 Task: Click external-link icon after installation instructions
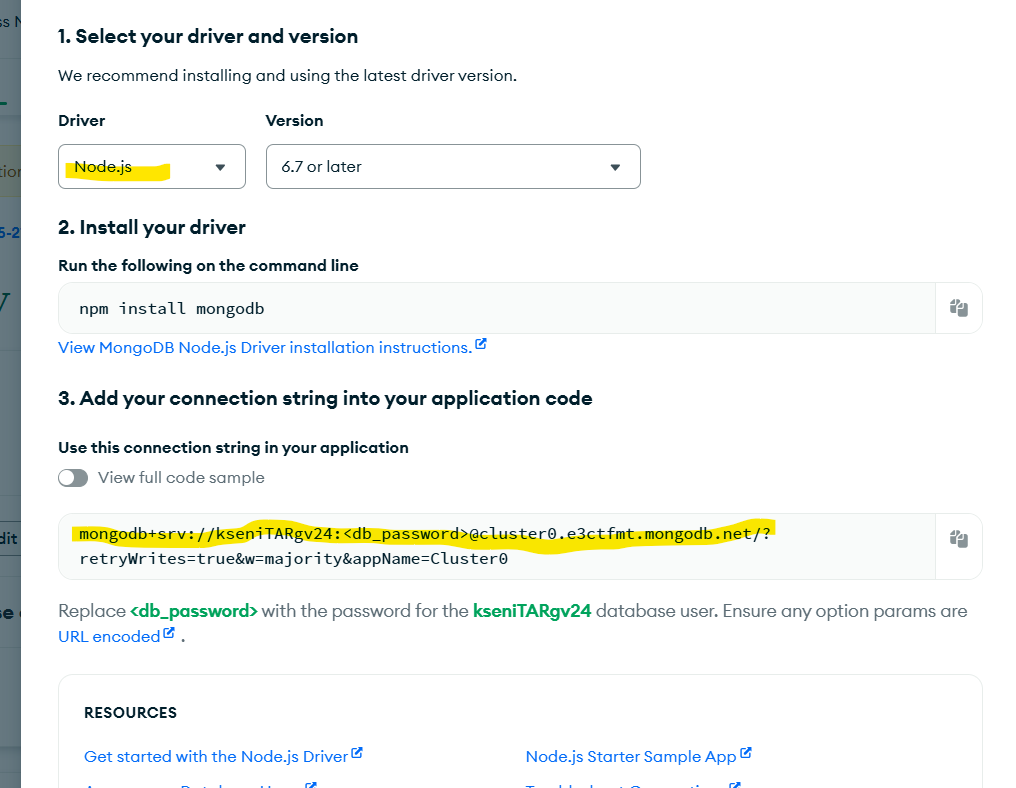[x=481, y=345]
